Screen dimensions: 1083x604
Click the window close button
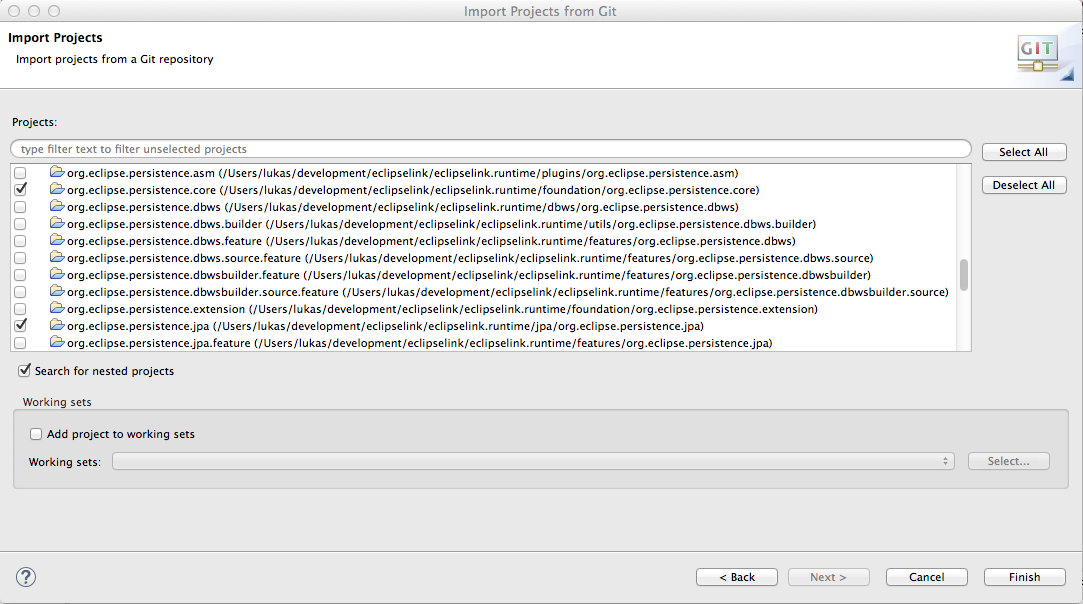tap(14, 11)
